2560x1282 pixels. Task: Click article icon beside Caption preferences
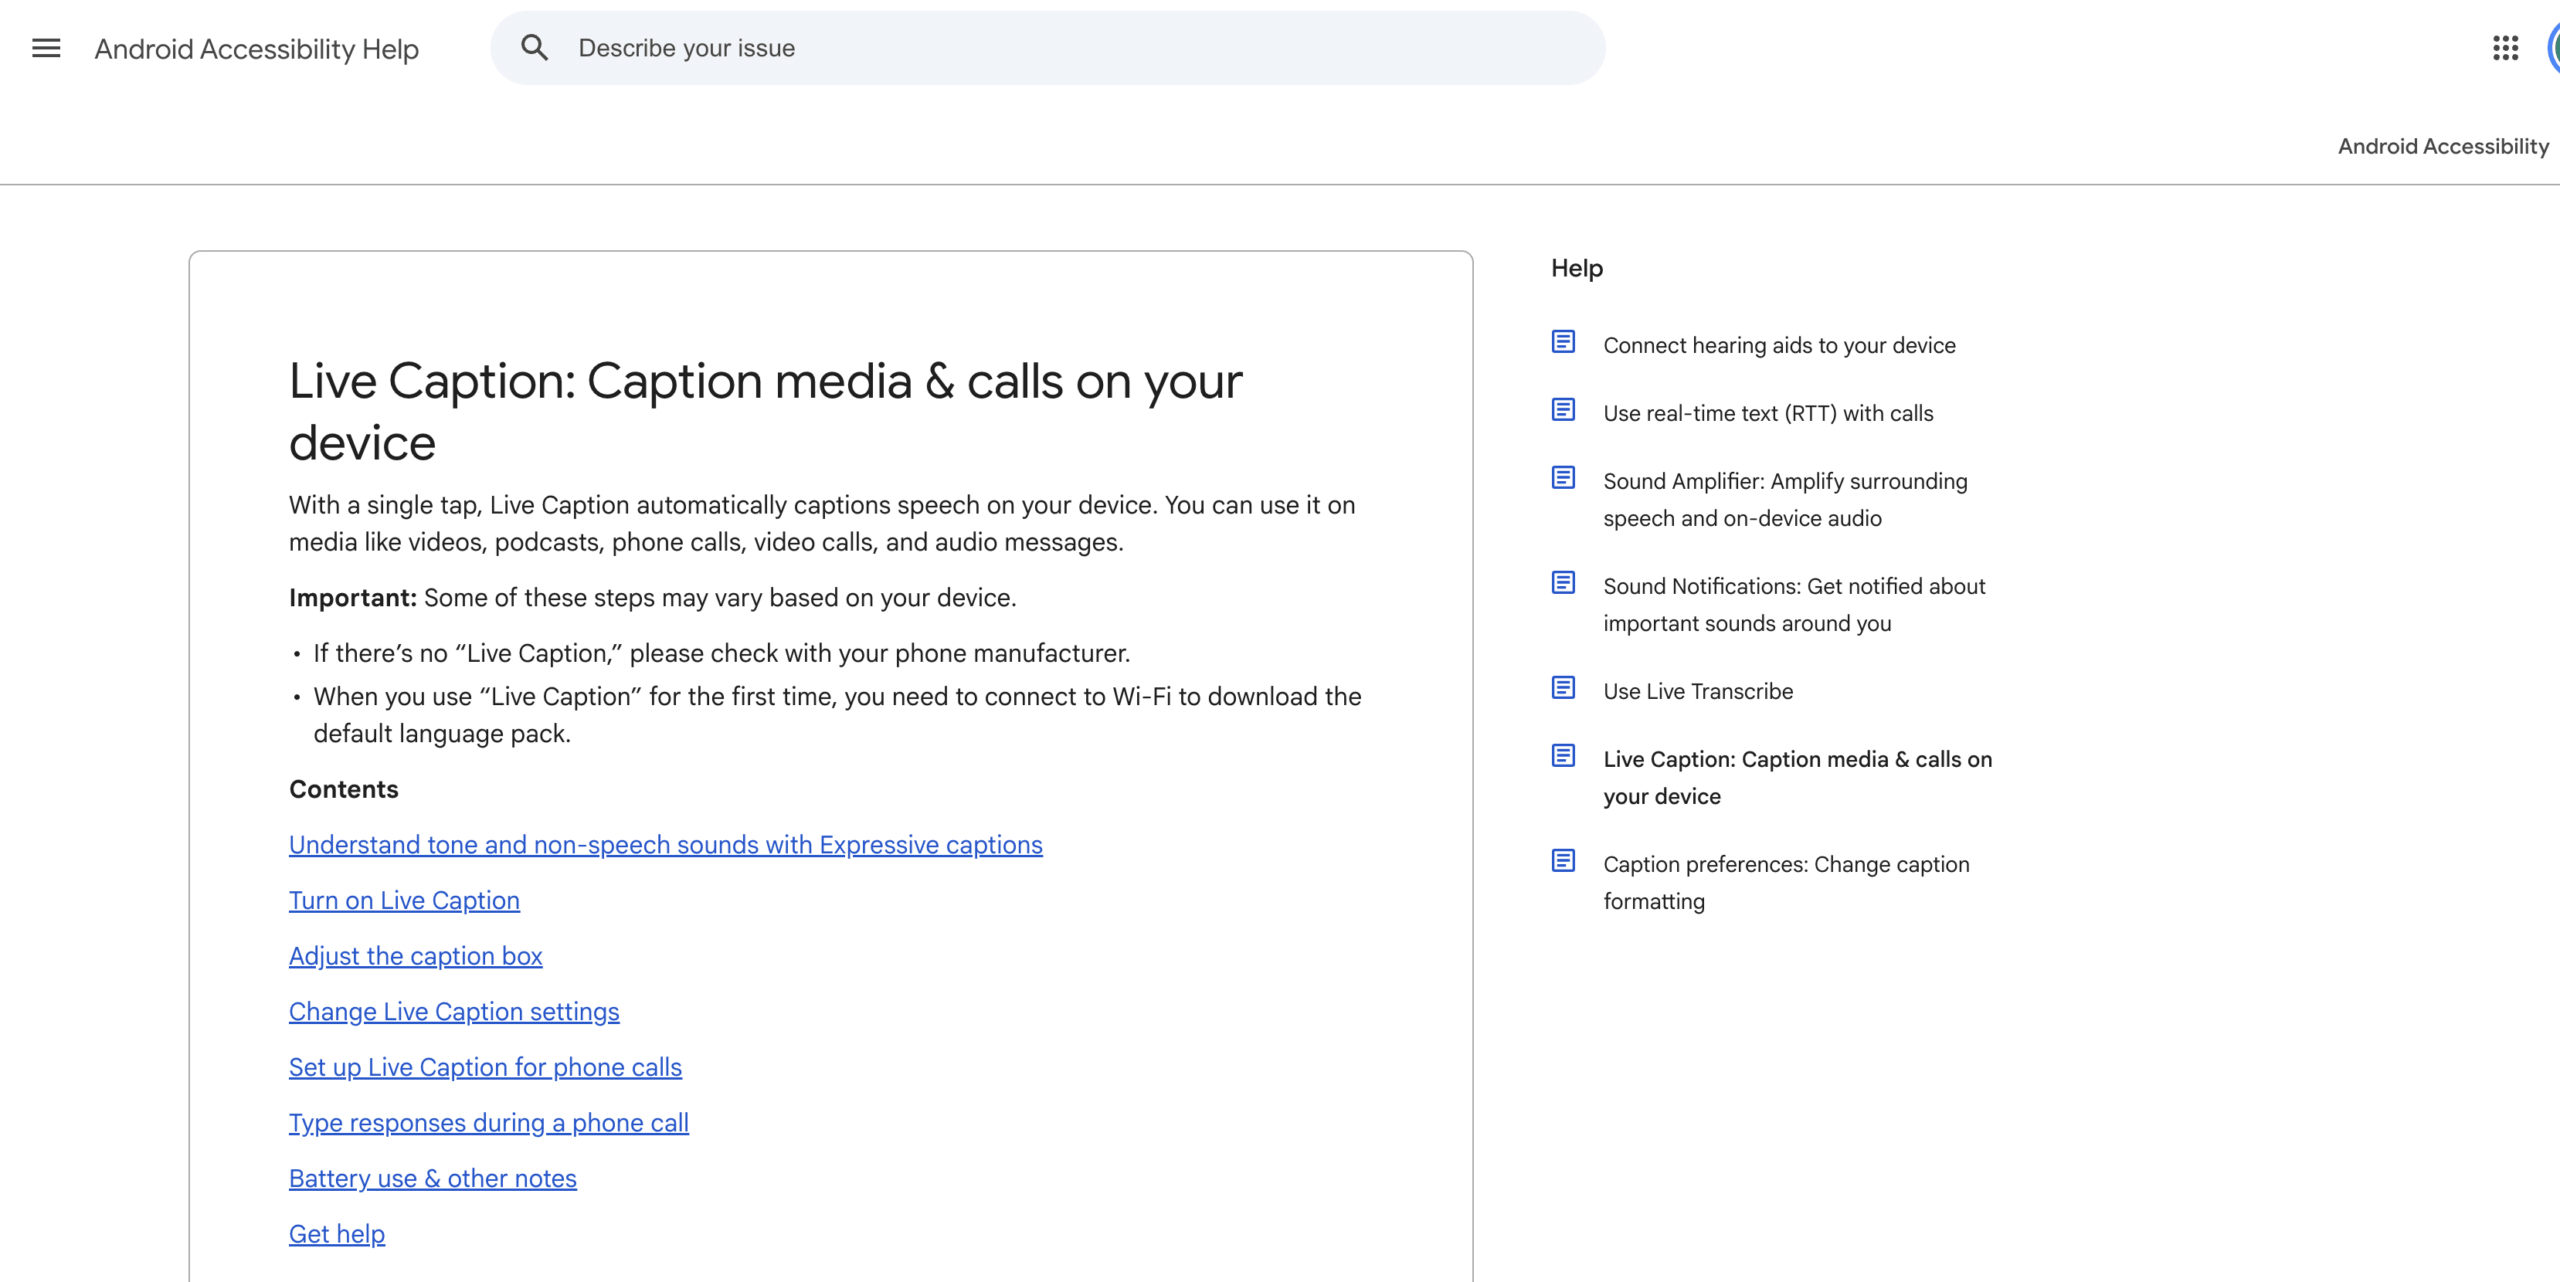click(1563, 861)
